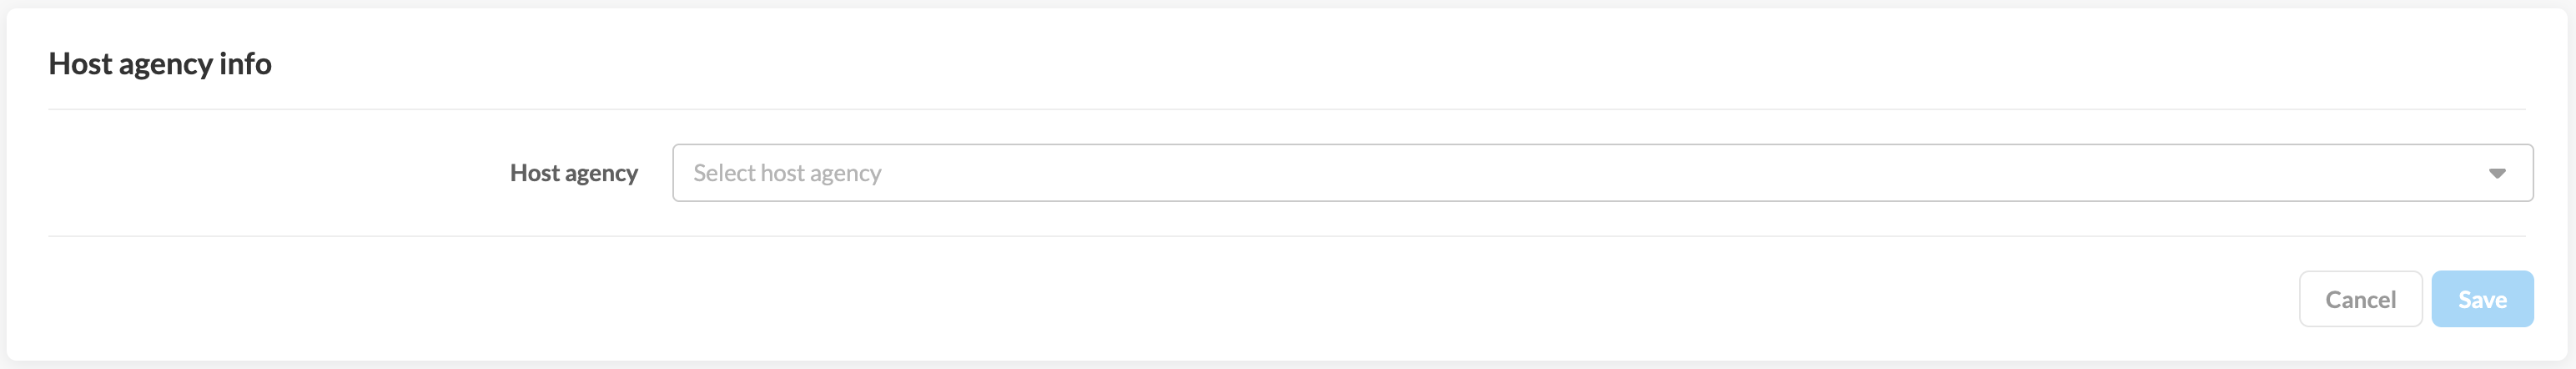This screenshot has width=2576, height=369.
Task: Expand the Select host agency combo box
Action: tap(1601, 173)
